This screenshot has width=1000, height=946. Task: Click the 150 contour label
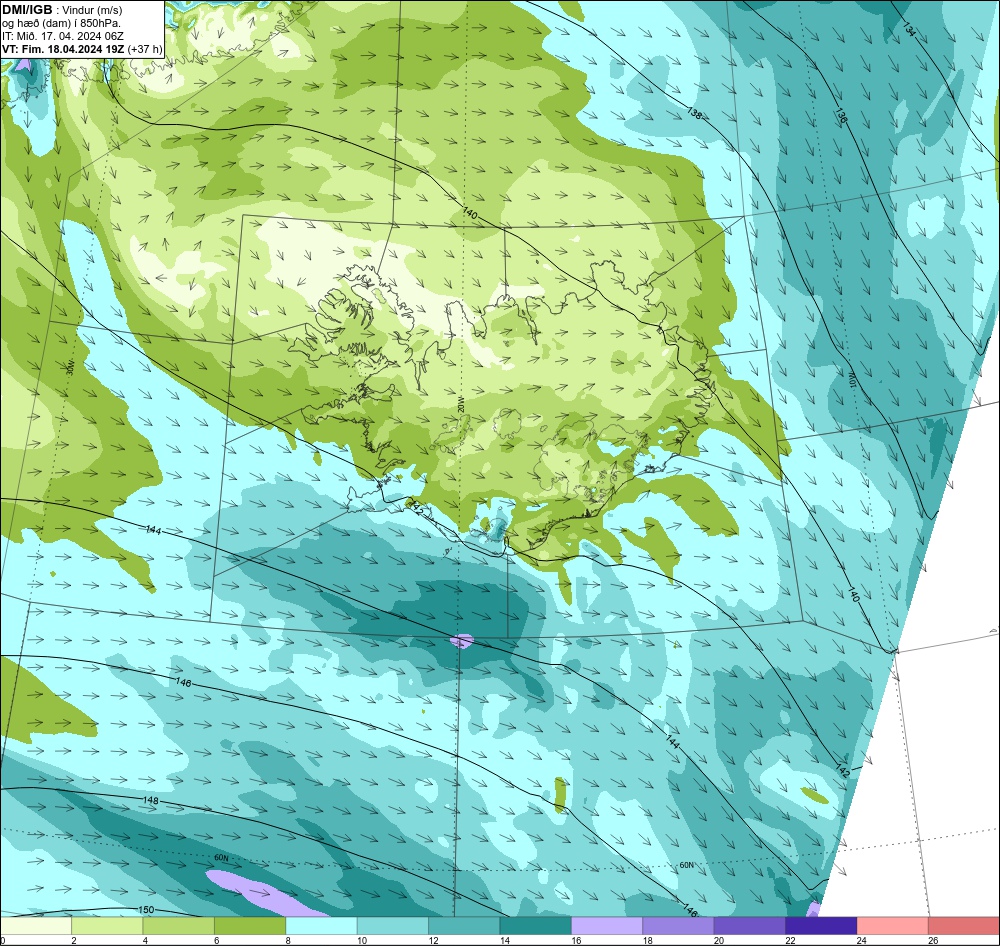(x=146, y=910)
